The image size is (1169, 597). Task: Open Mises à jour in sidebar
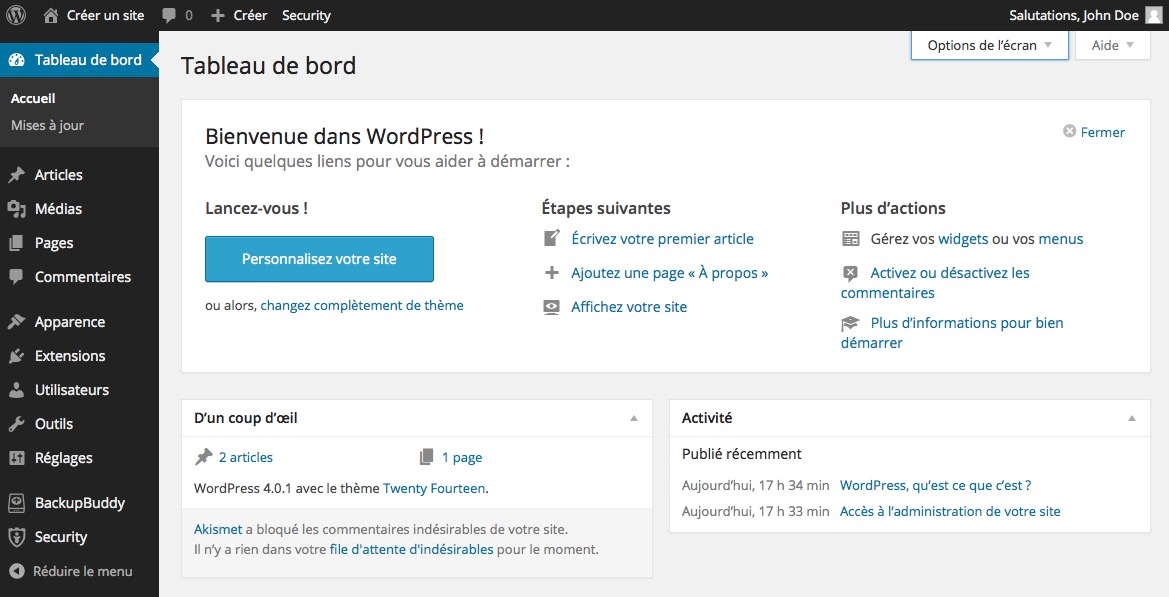[47, 125]
